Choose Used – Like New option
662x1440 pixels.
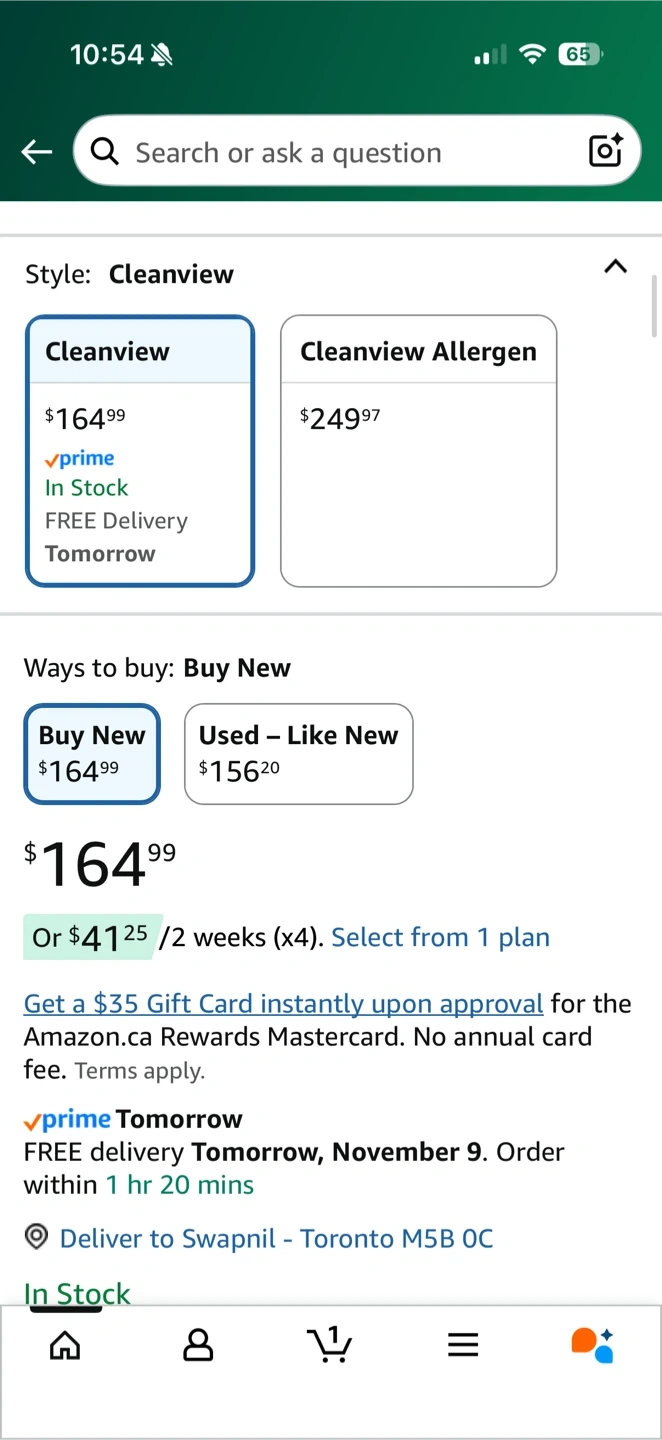(x=298, y=753)
